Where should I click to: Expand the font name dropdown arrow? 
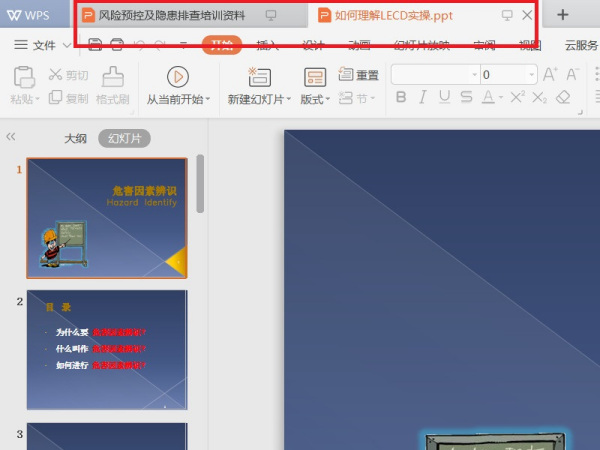(x=474, y=74)
